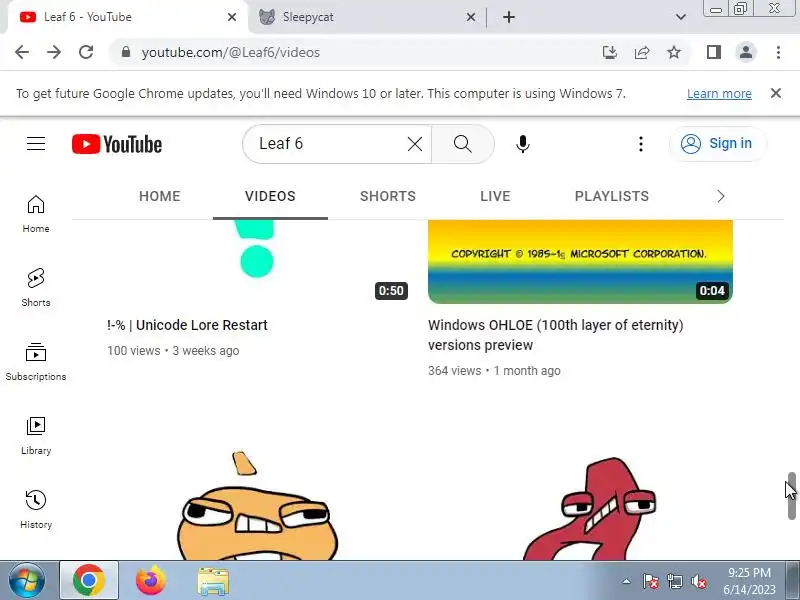
Task: Click the YouTube logo
Action: [x=117, y=144]
